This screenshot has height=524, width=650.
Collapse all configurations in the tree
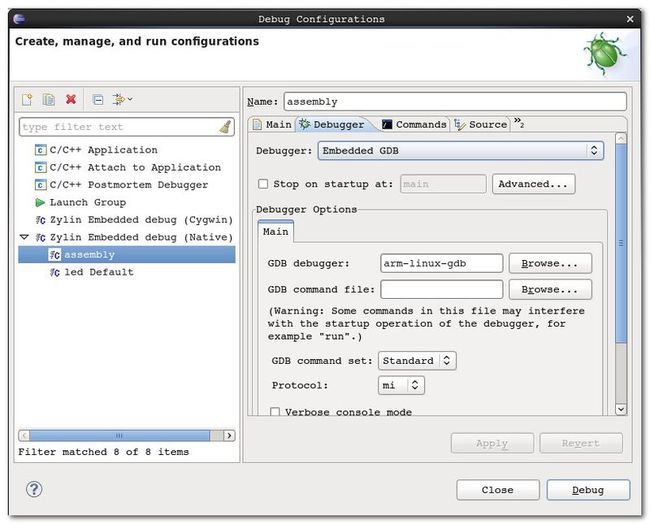[x=98, y=100]
